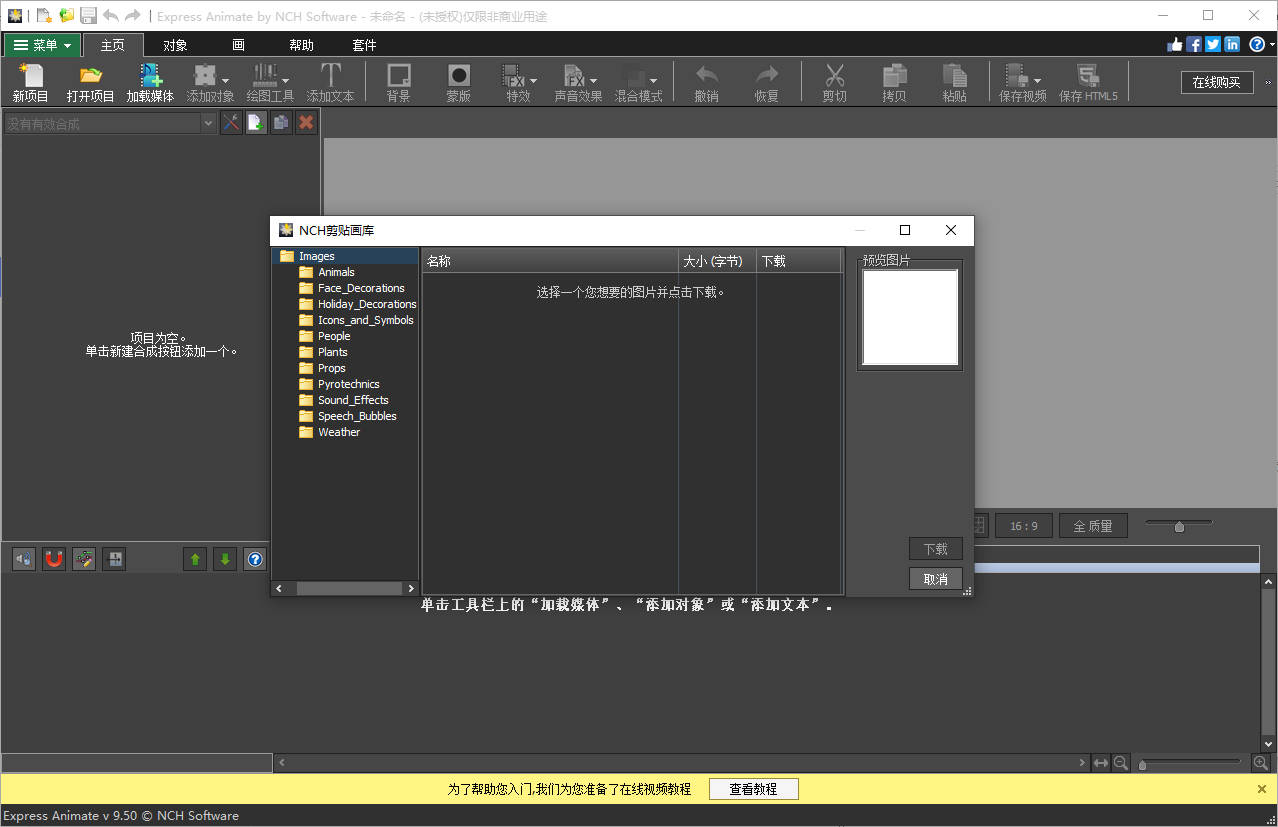Select the Animals folder in clipart tree
The height and width of the screenshot is (827, 1278).
(x=336, y=272)
